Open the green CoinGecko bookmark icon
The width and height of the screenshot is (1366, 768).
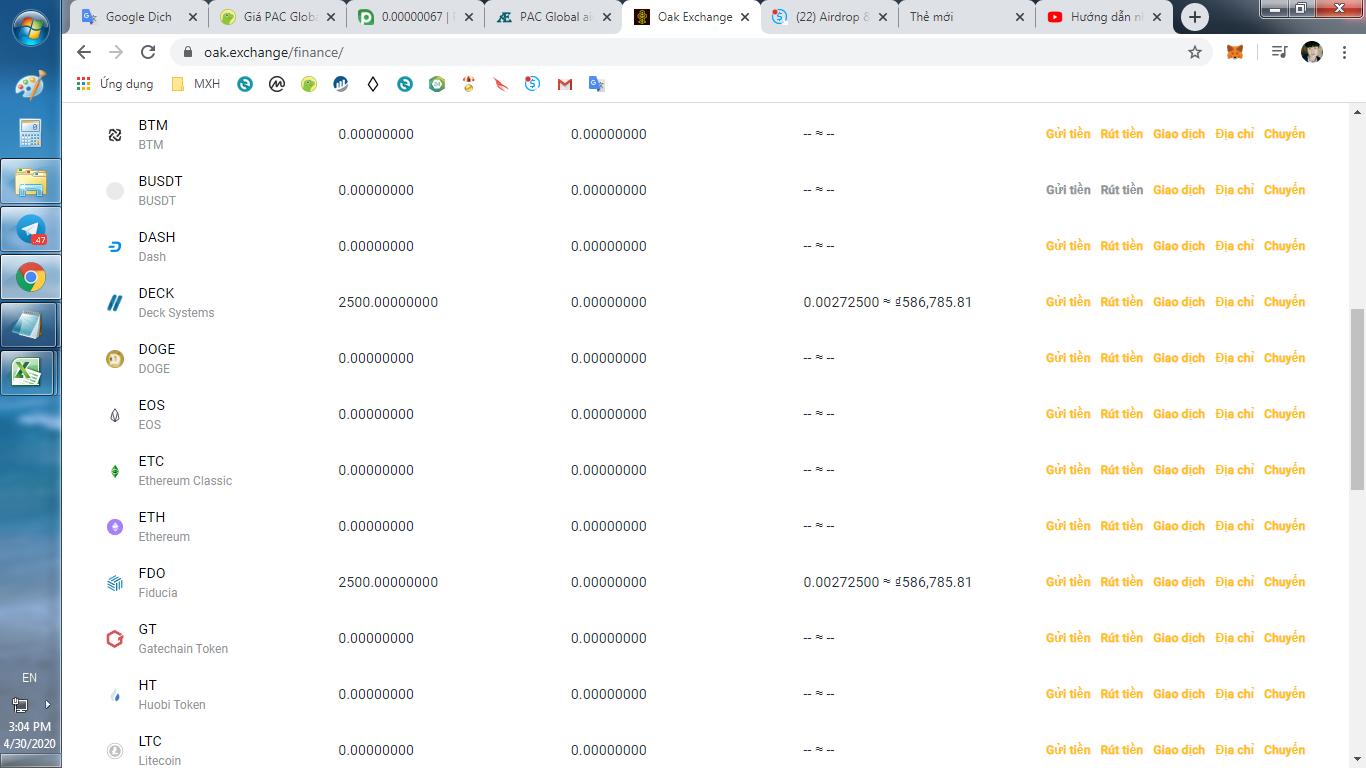click(309, 84)
